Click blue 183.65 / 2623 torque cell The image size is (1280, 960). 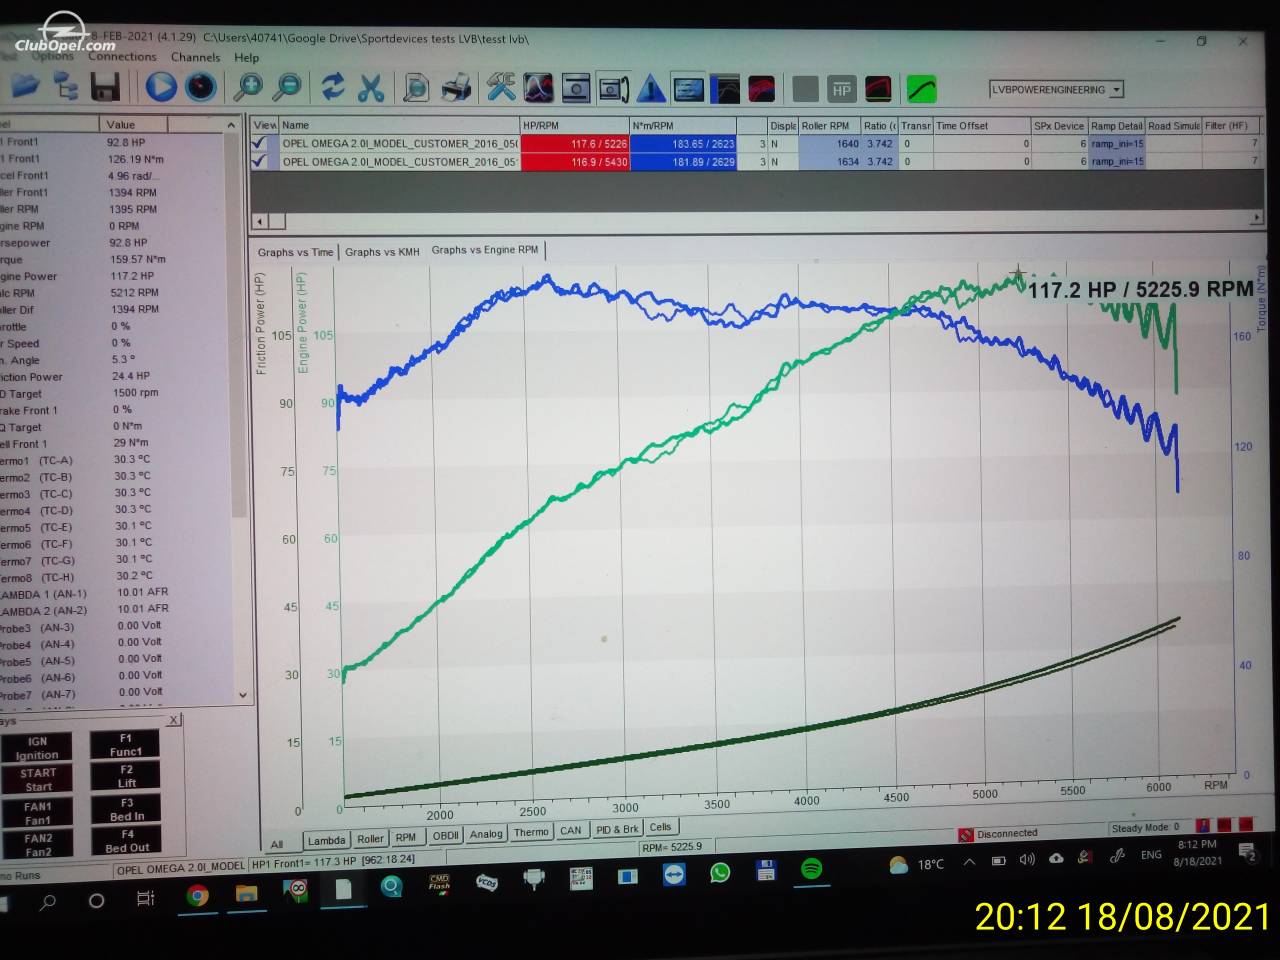pos(683,144)
